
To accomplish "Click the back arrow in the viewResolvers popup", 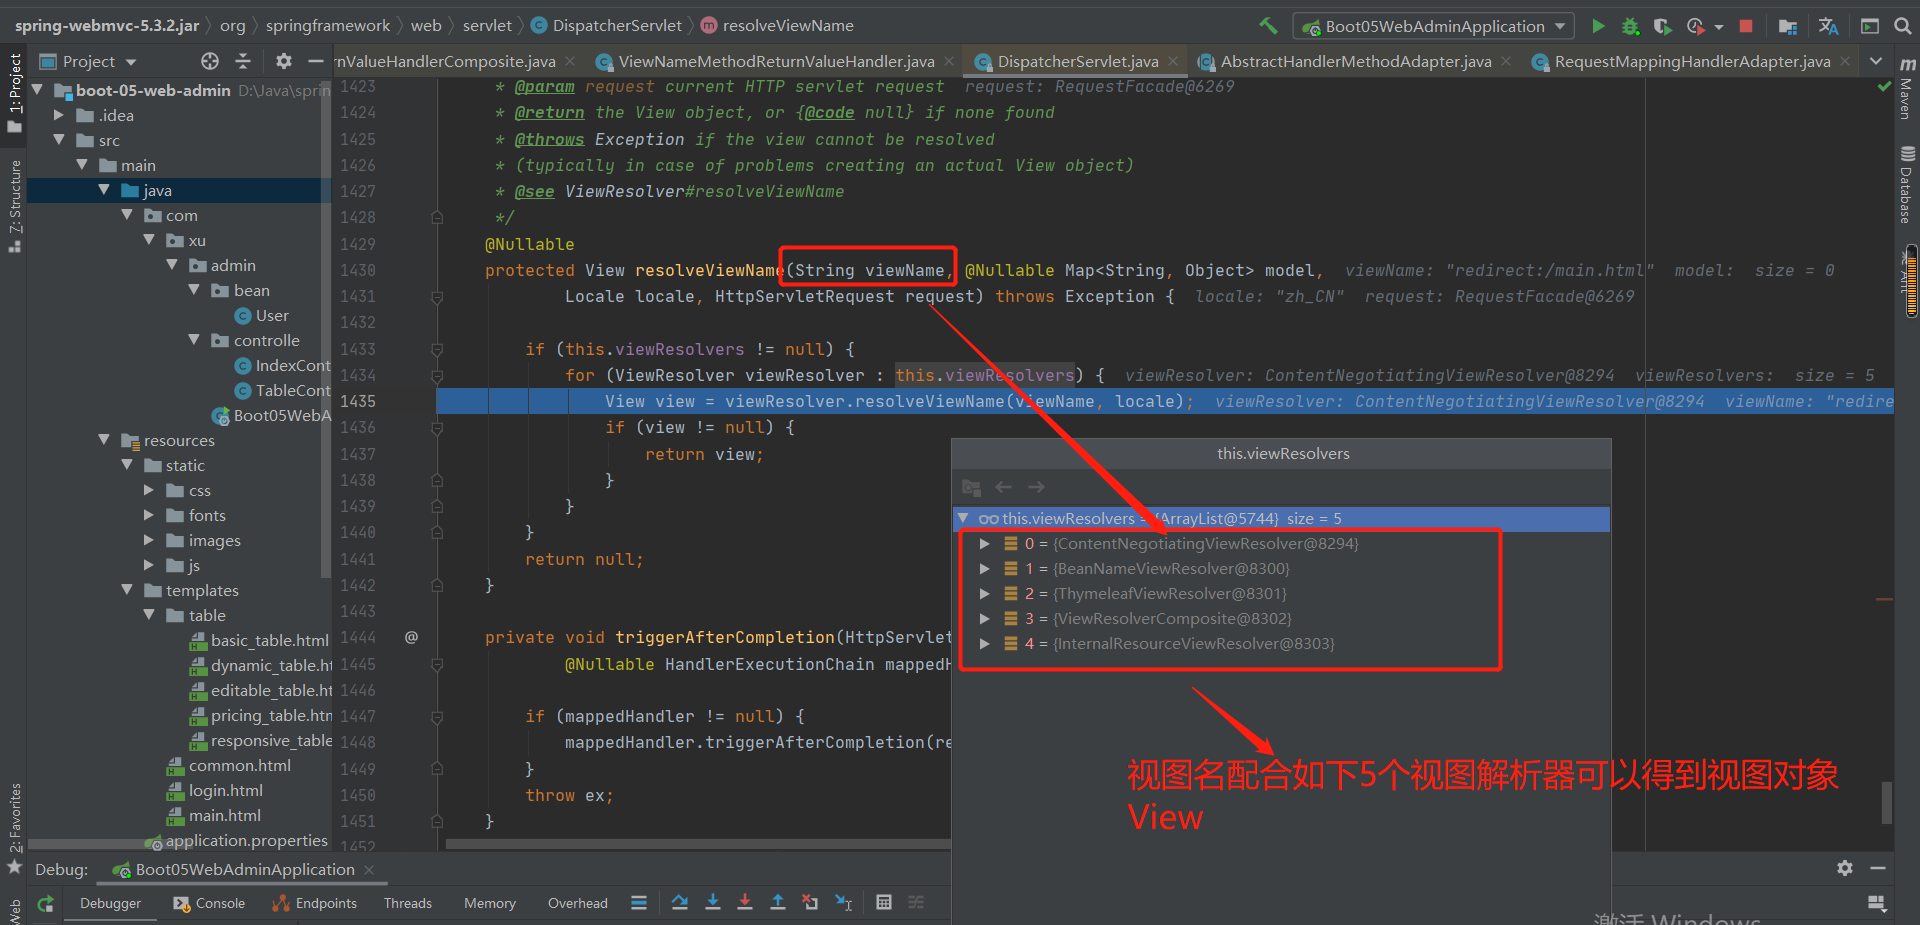I will click(1004, 487).
